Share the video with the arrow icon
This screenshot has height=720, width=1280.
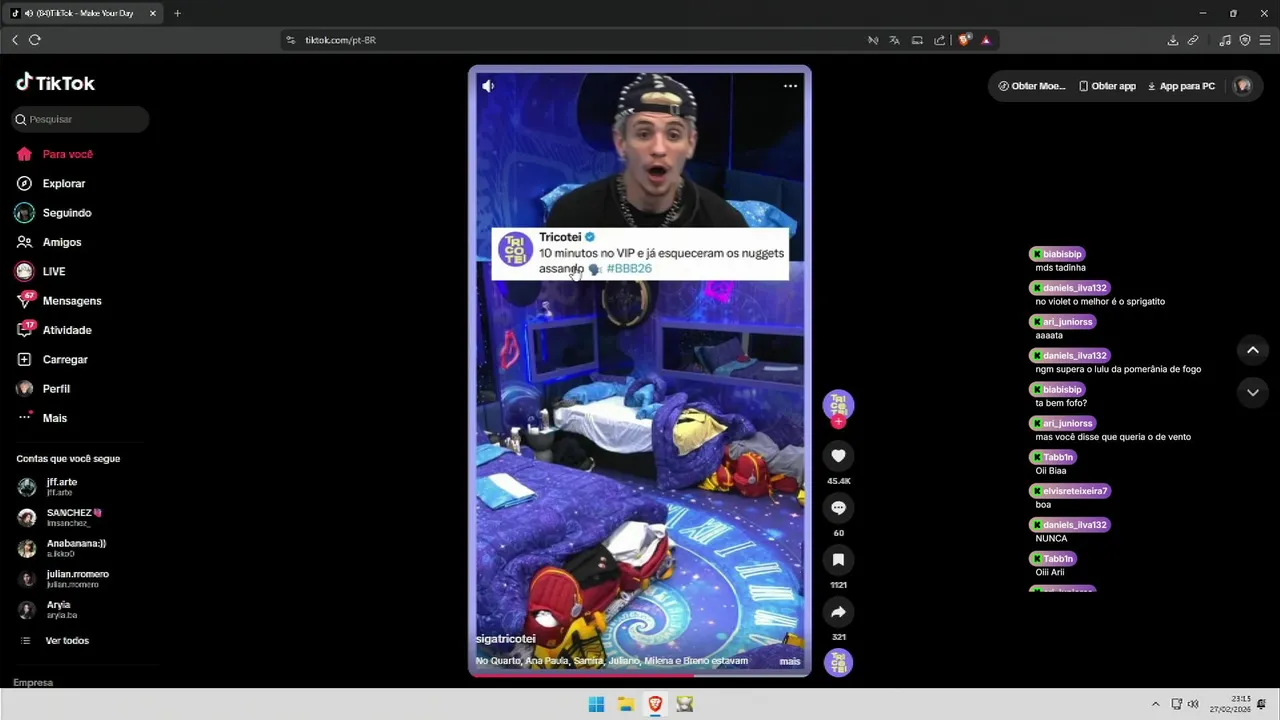838,612
